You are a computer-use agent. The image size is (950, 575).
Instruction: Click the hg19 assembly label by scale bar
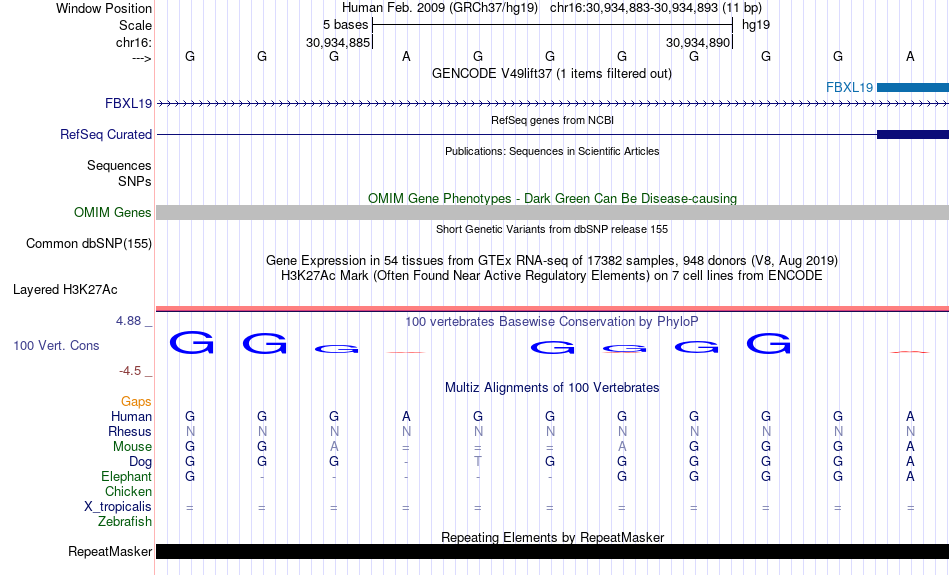click(x=756, y=25)
